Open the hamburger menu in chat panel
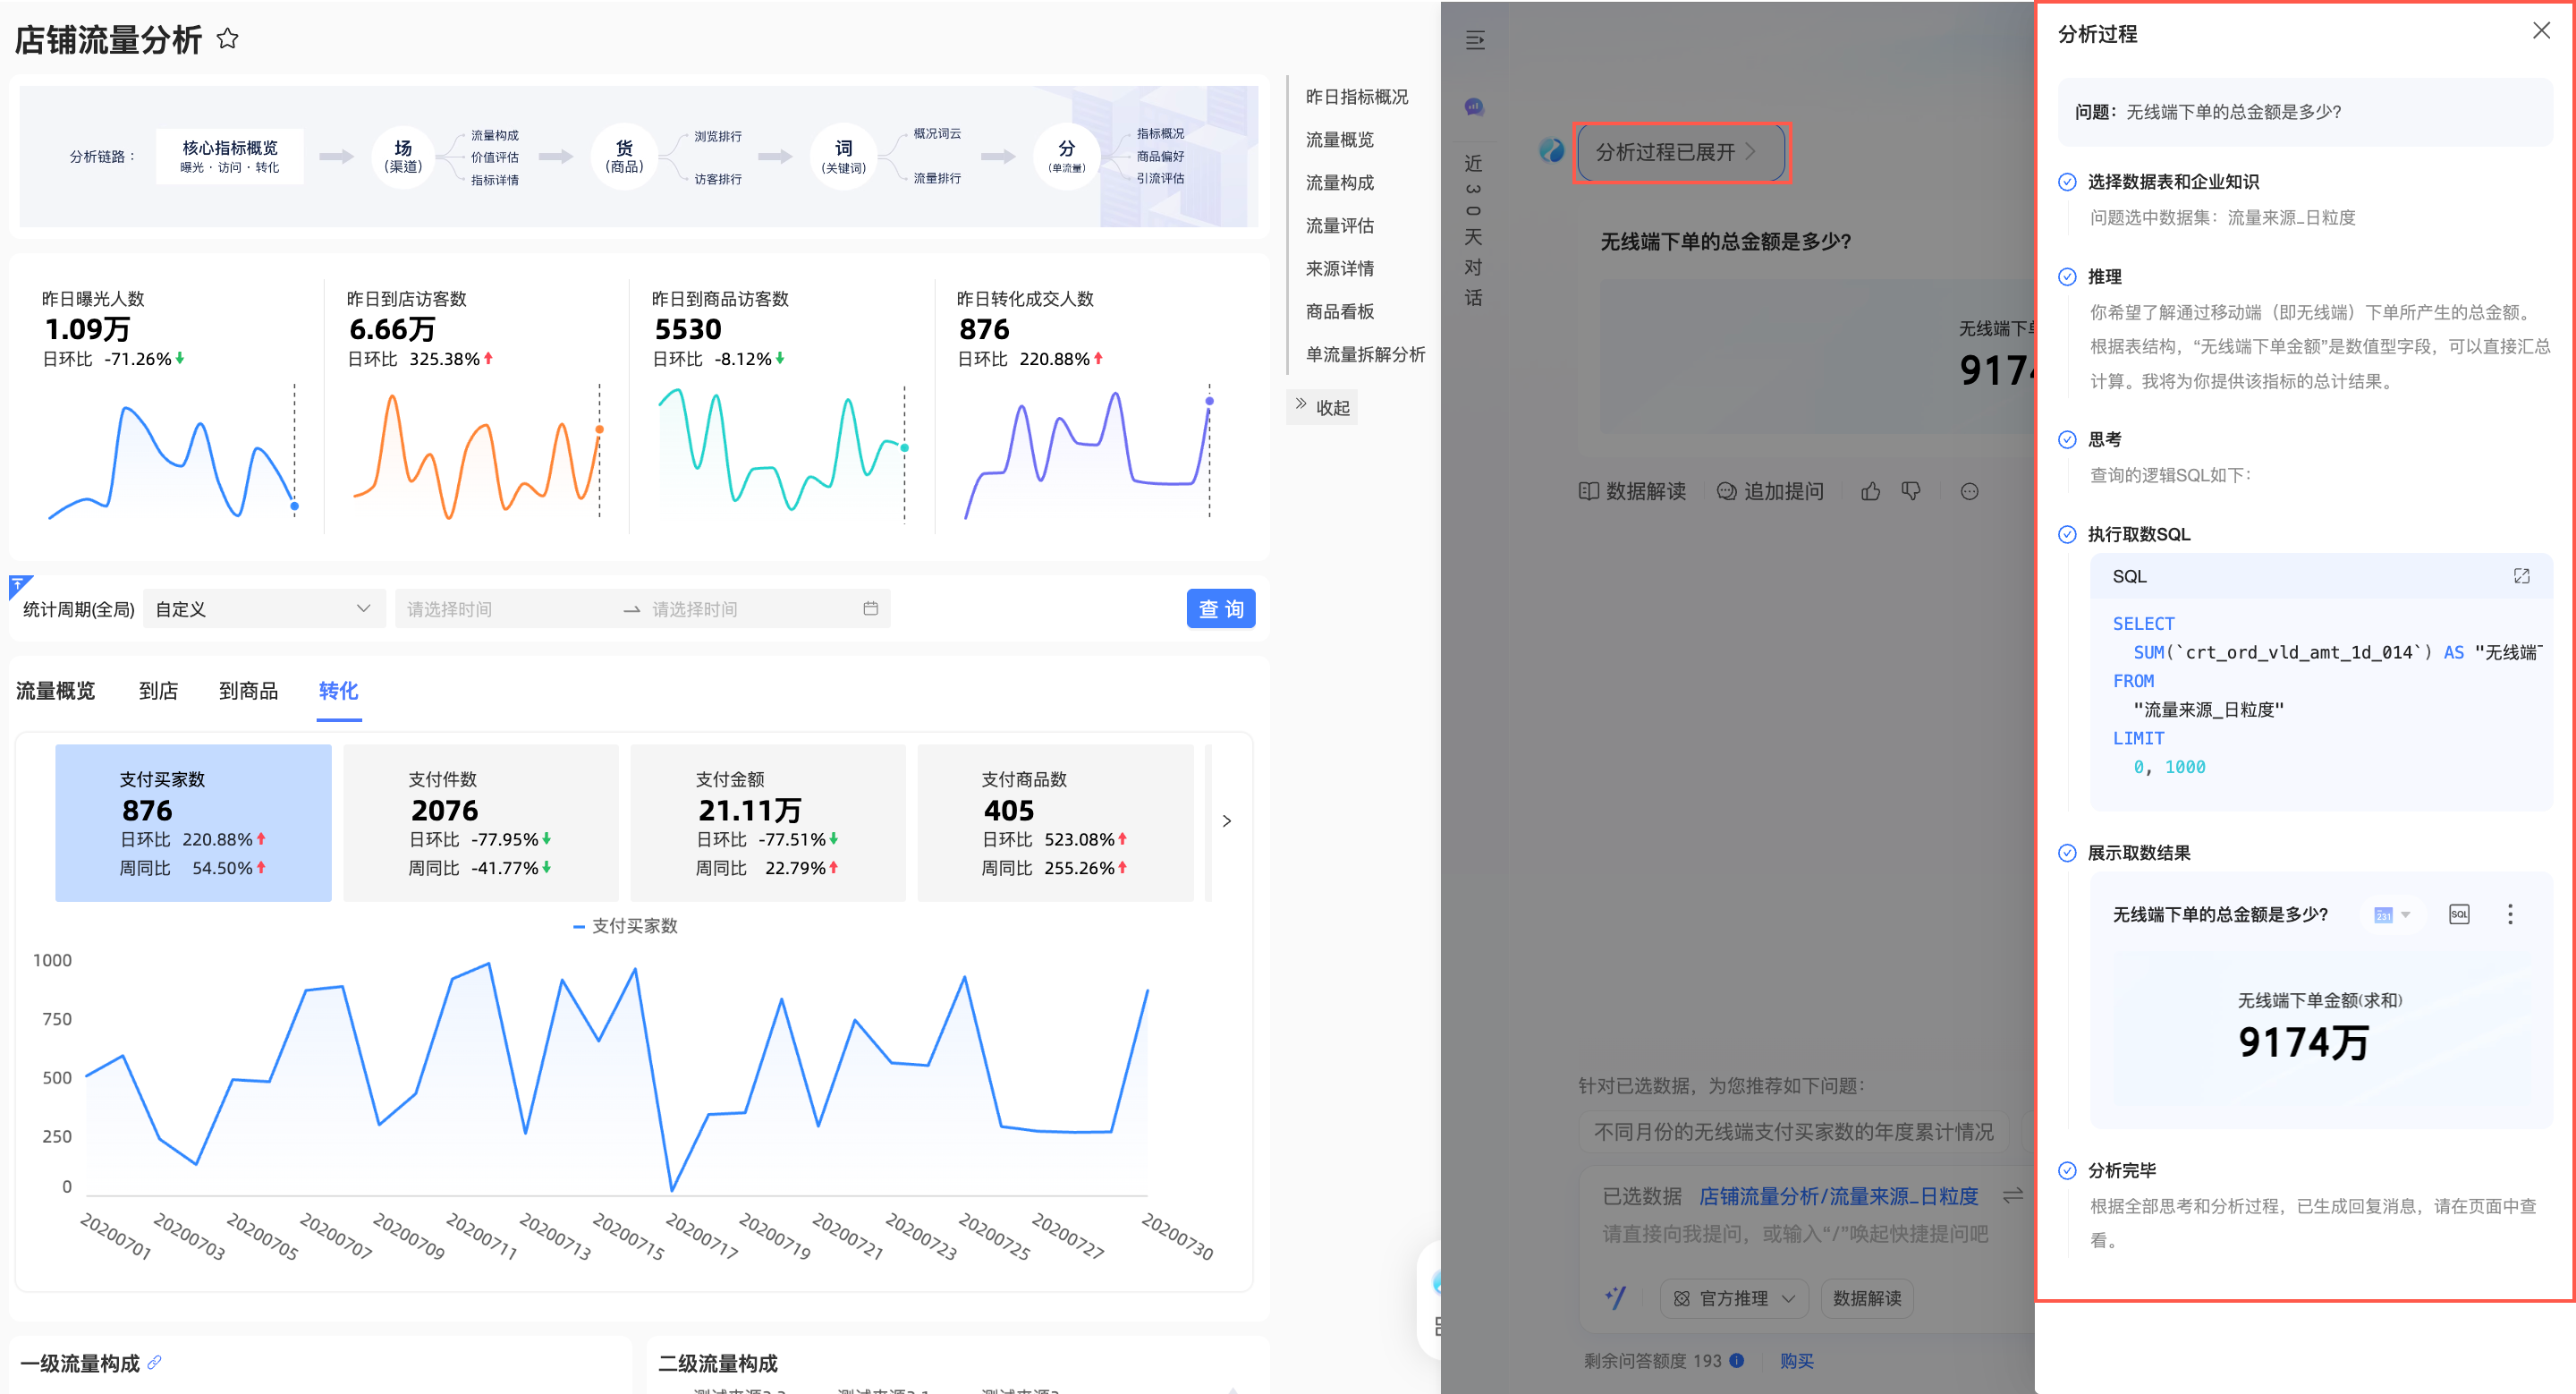The image size is (2576, 1394). click(1475, 40)
